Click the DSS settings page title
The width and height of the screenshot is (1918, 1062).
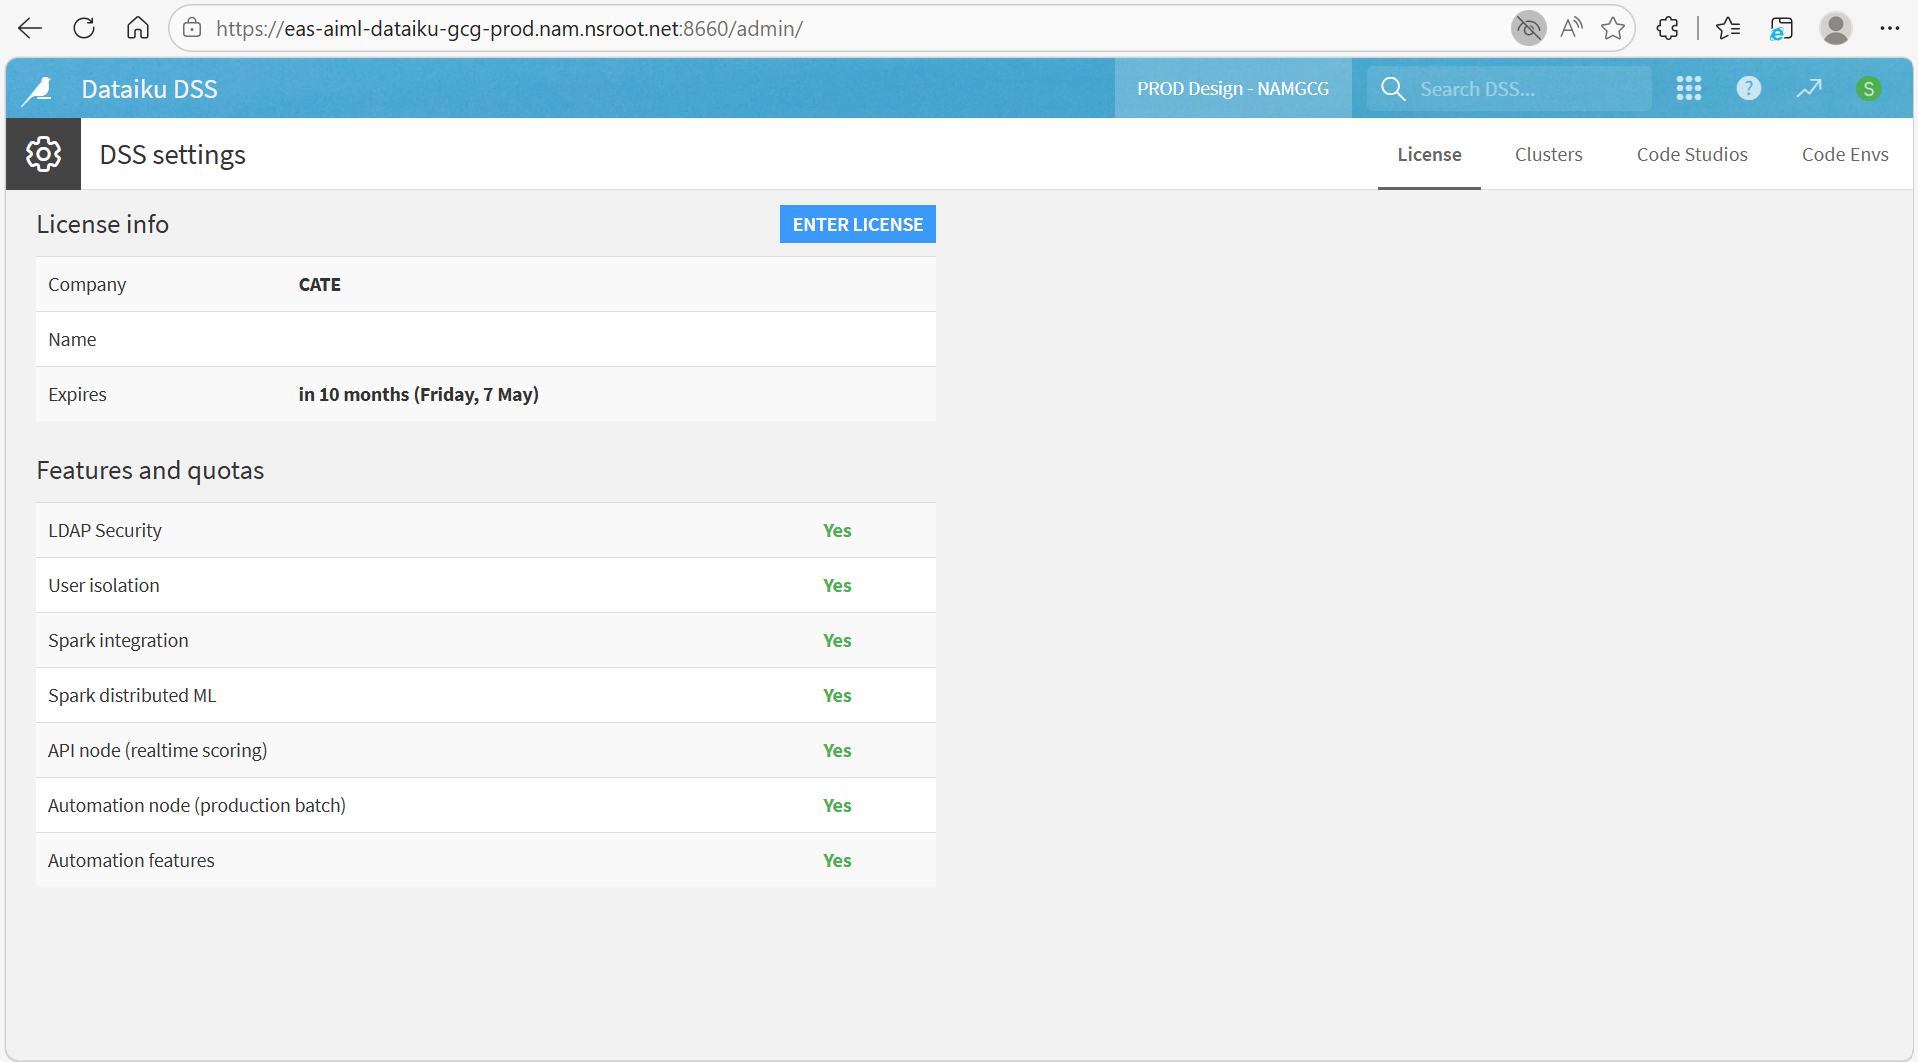(173, 155)
